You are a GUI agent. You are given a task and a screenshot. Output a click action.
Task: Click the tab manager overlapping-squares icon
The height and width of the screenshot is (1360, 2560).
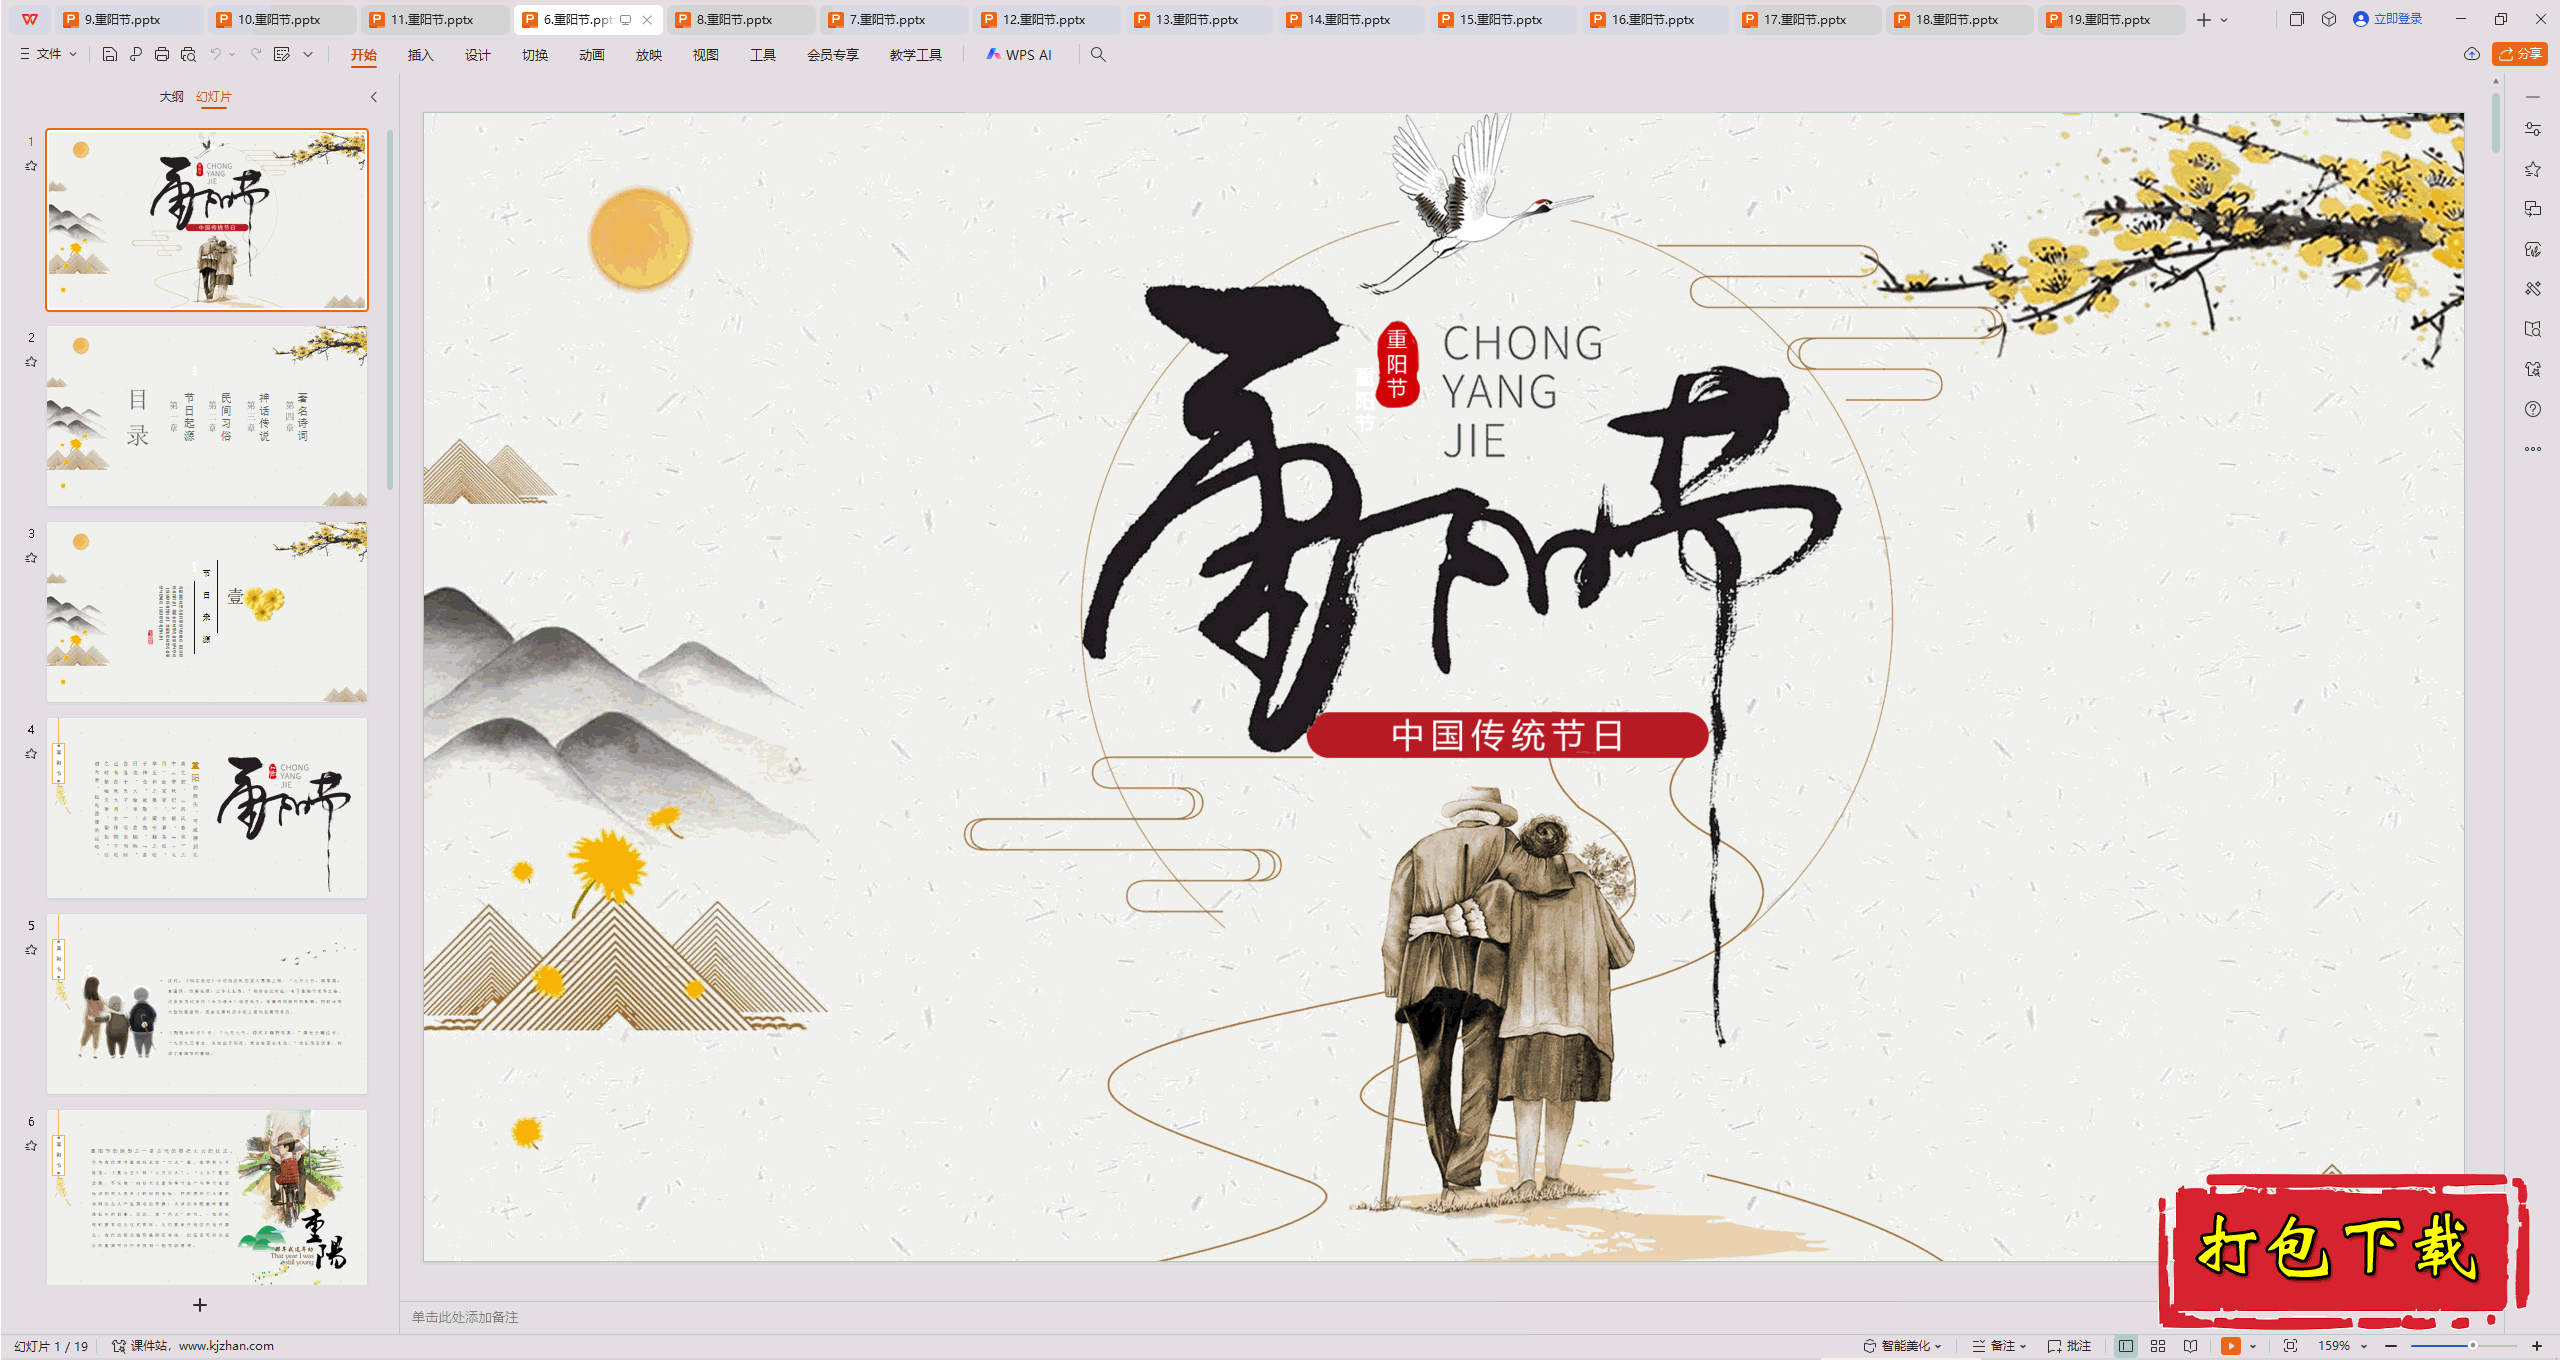click(2297, 19)
